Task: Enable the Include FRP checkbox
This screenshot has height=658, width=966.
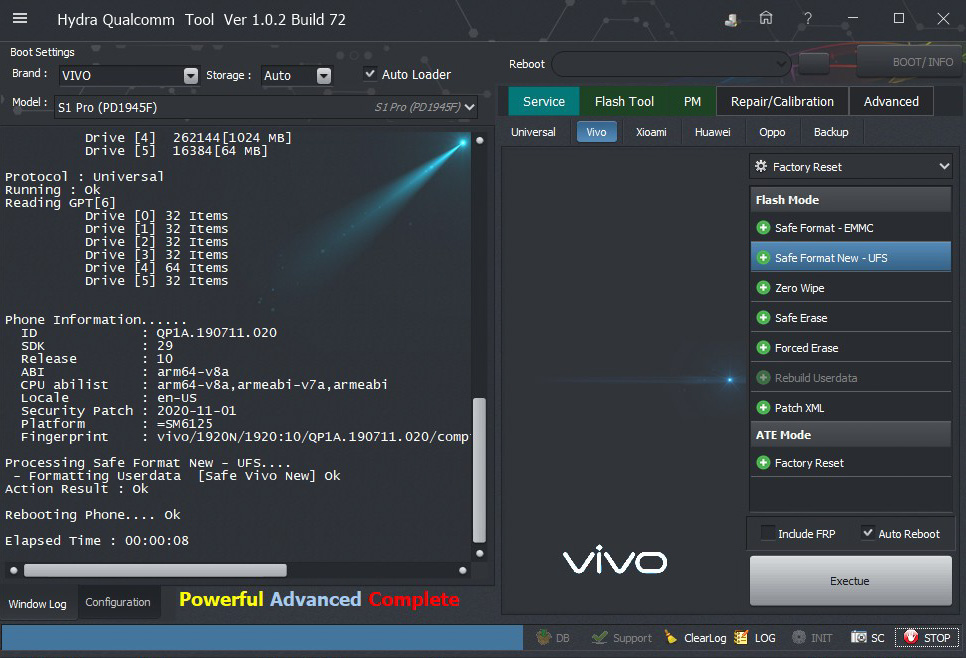Action: pos(768,533)
